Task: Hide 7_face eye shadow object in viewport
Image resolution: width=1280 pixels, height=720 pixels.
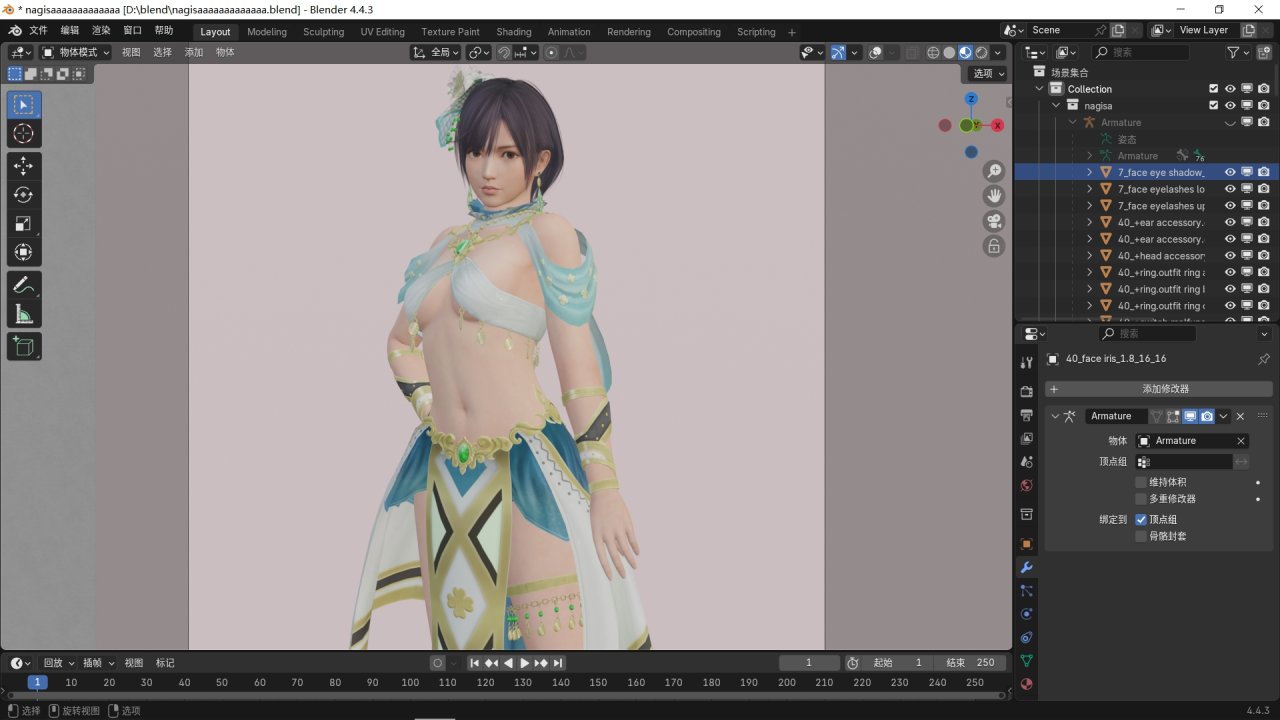Action: coord(1230,172)
